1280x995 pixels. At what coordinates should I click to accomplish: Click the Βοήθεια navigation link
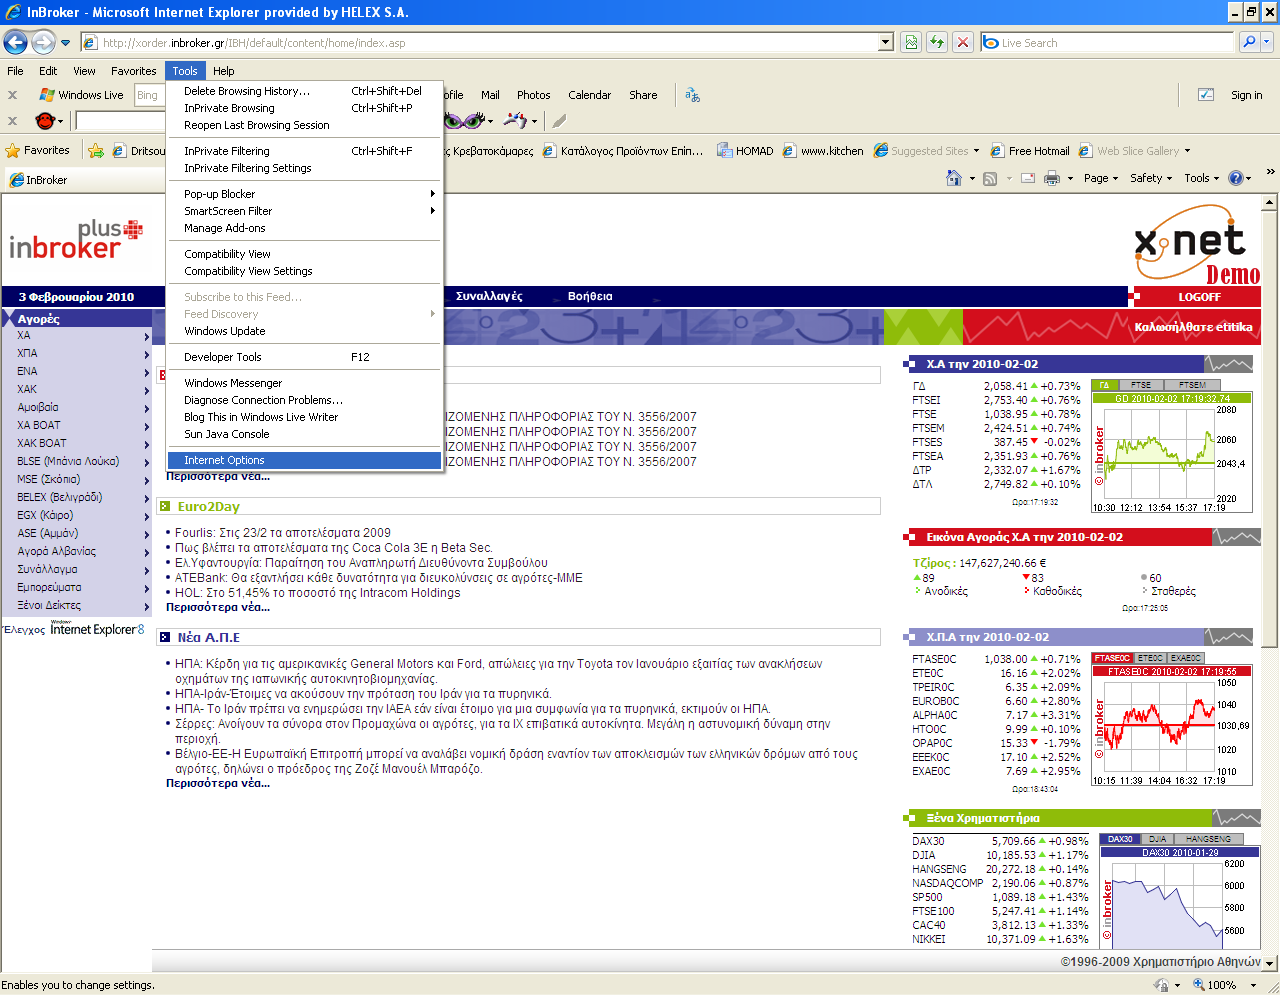[590, 296]
